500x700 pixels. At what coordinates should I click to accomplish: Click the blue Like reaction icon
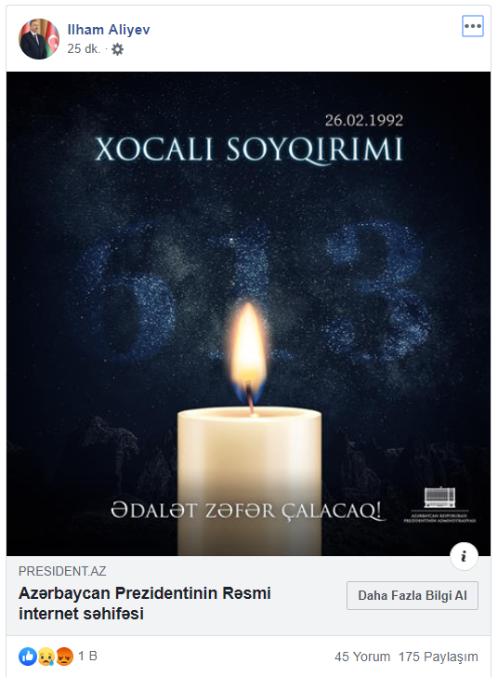pos(28,656)
